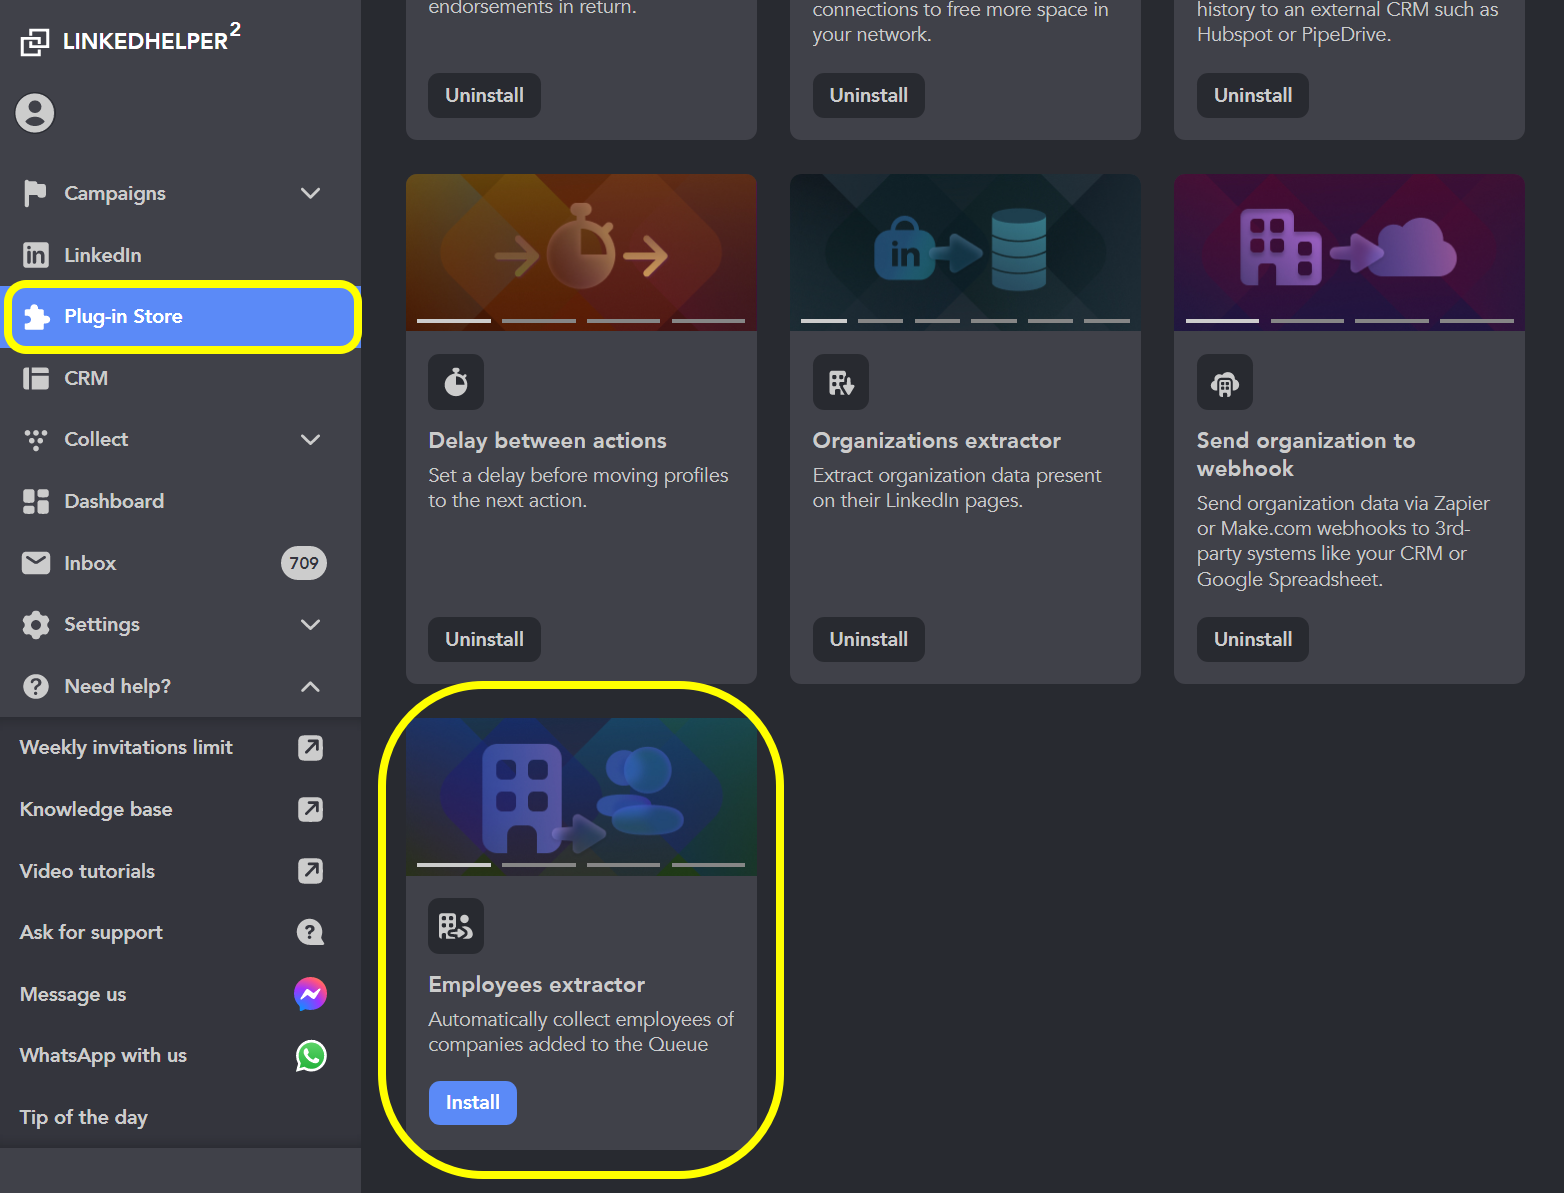Open external link icon for Knowledge base
Screen dimensions: 1564x1193
pyautogui.click(x=310, y=809)
